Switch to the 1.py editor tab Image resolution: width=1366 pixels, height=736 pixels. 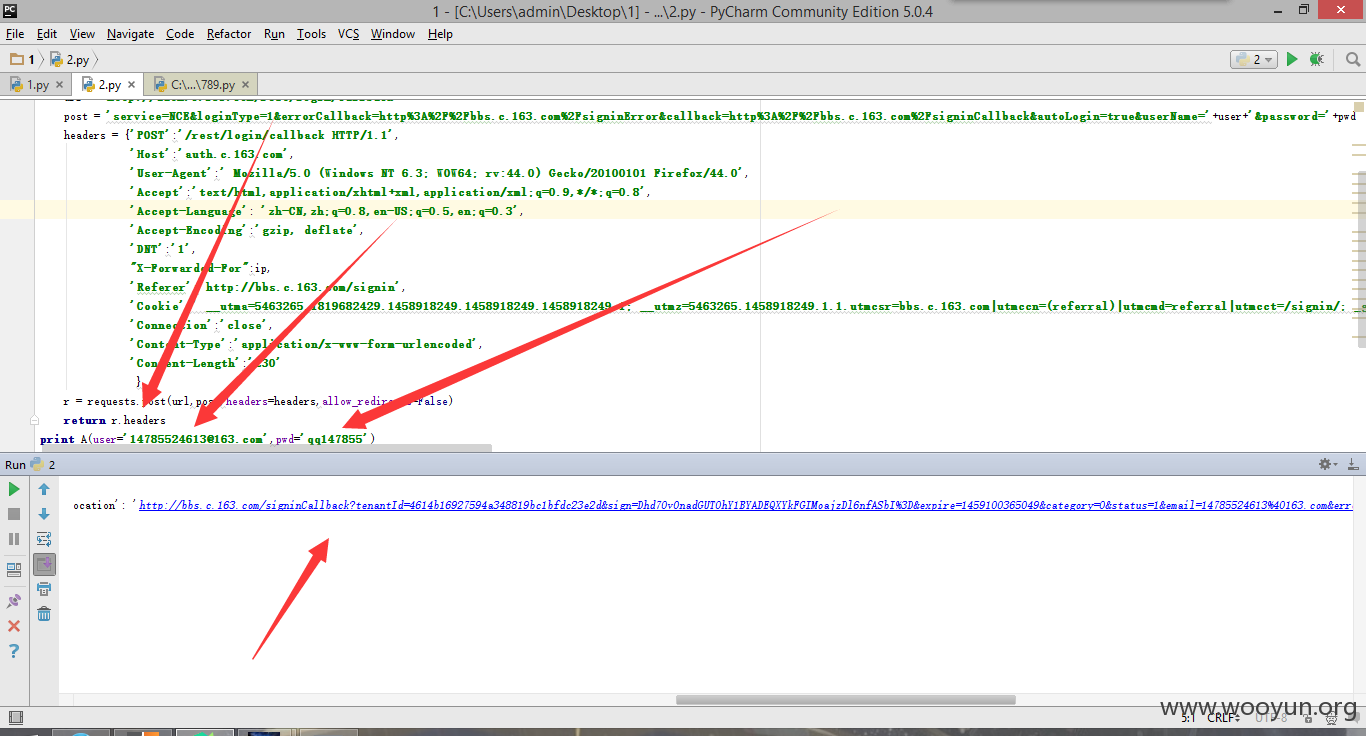coord(38,85)
